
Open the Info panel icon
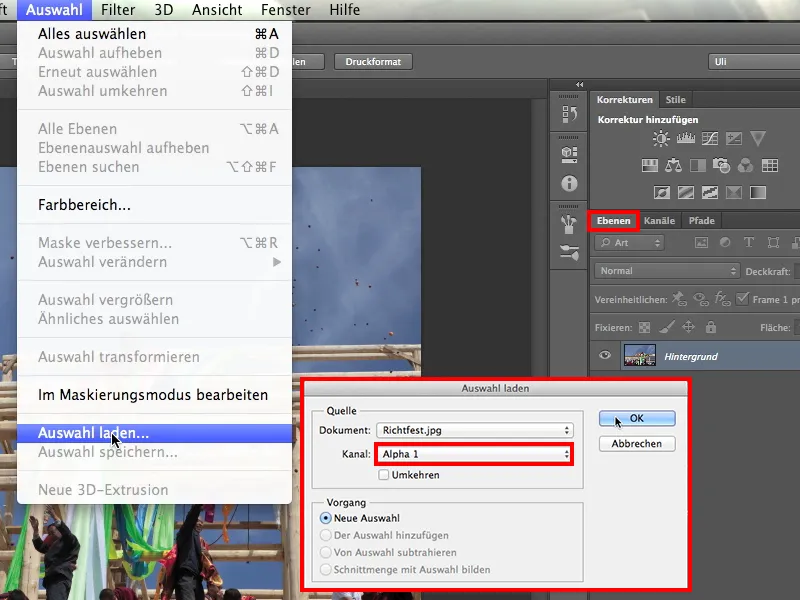569,183
